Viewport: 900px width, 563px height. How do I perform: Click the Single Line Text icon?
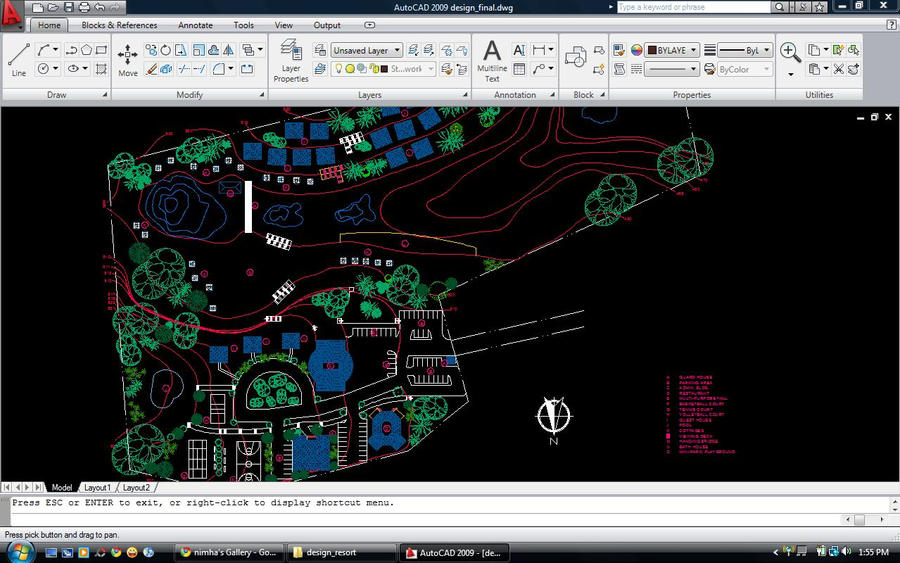click(x=519, y=50)
